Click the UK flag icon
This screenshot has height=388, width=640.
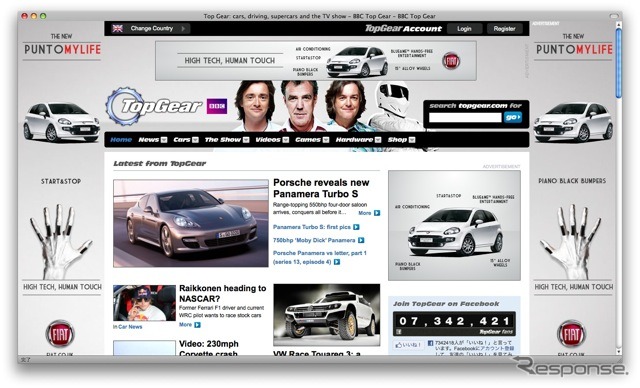pyautogui.click(x=118, y=29)
